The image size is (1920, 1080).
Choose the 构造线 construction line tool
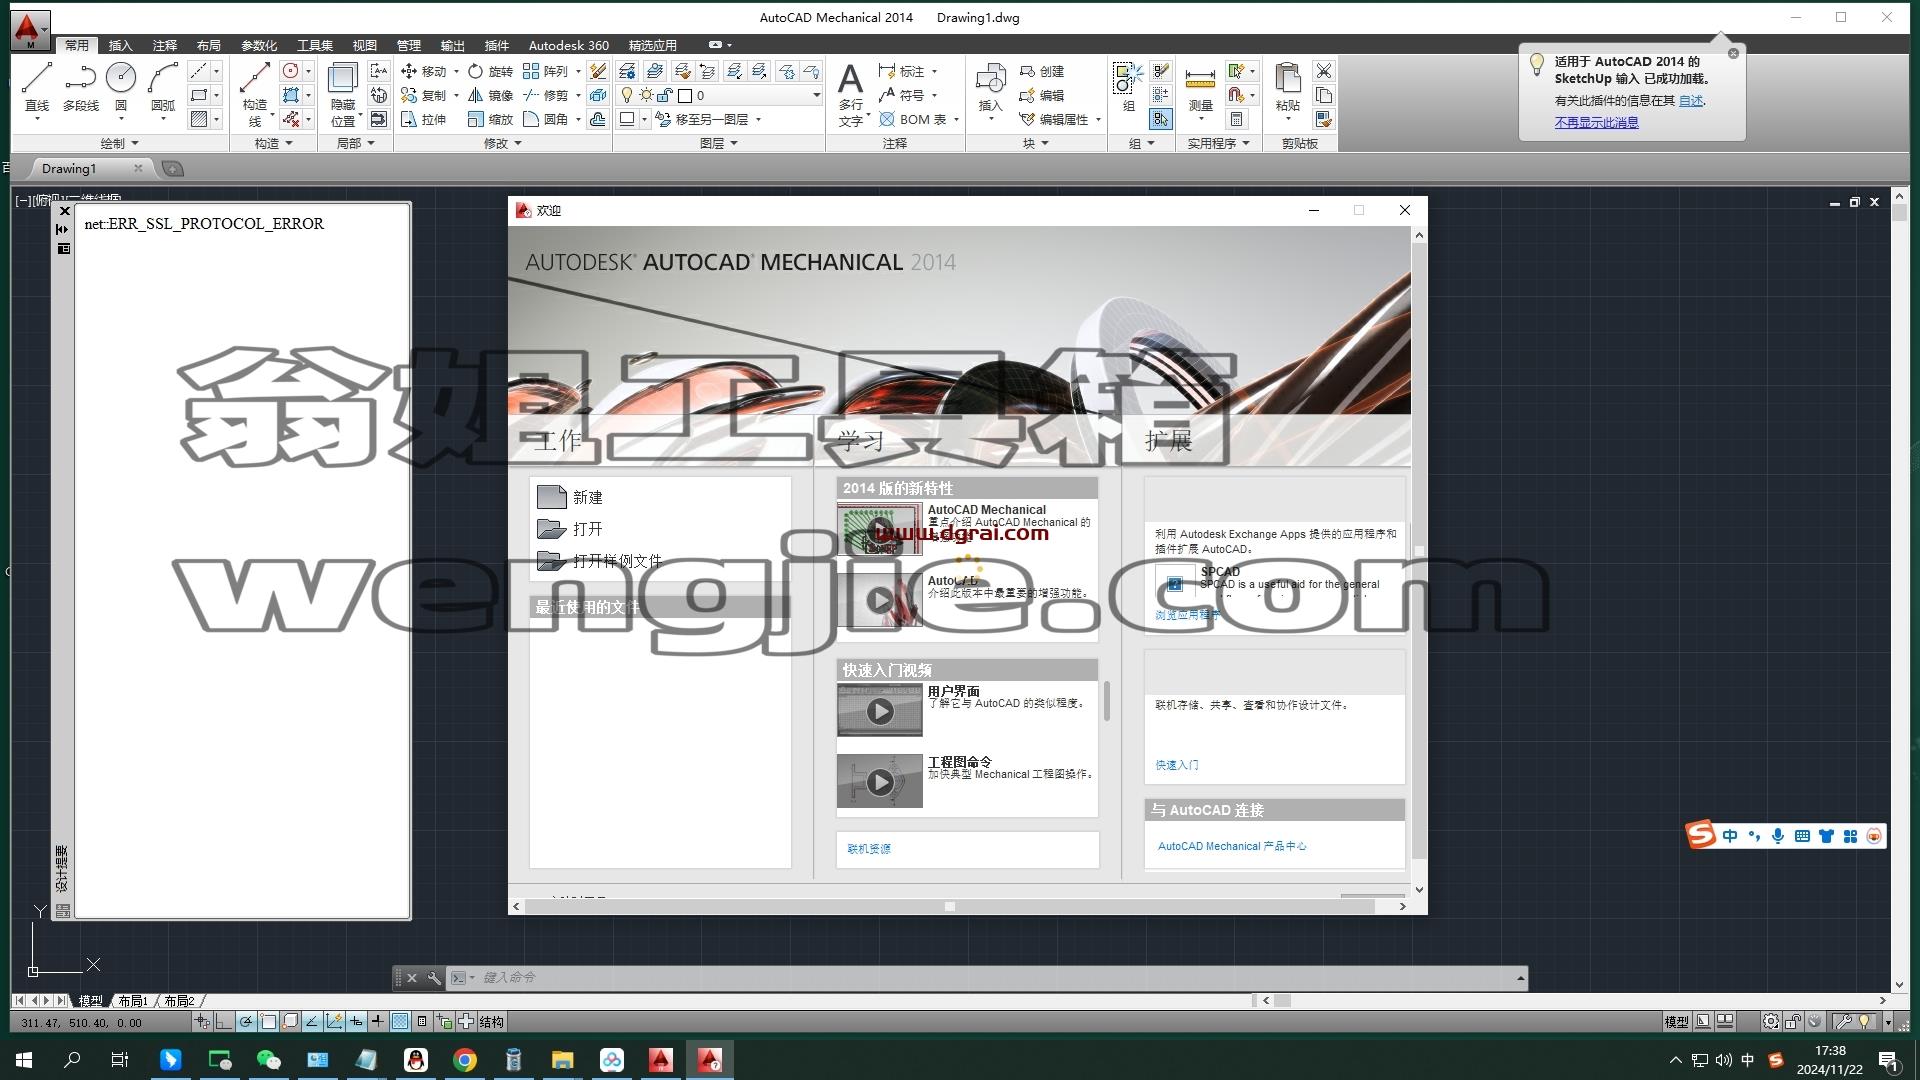(x=255, y=94)
